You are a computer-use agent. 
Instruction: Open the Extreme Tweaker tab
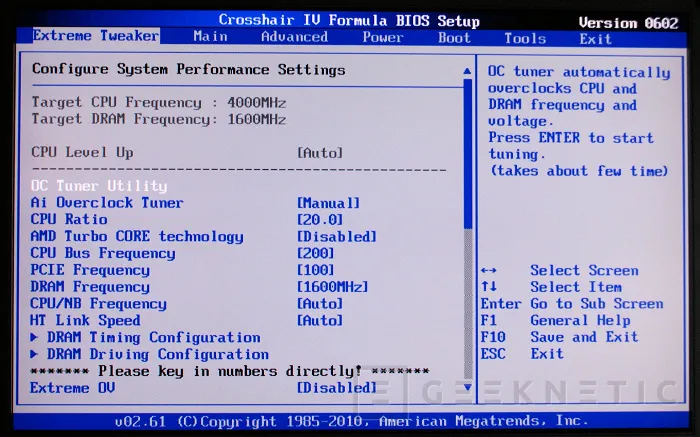click(x=96, y=36)
